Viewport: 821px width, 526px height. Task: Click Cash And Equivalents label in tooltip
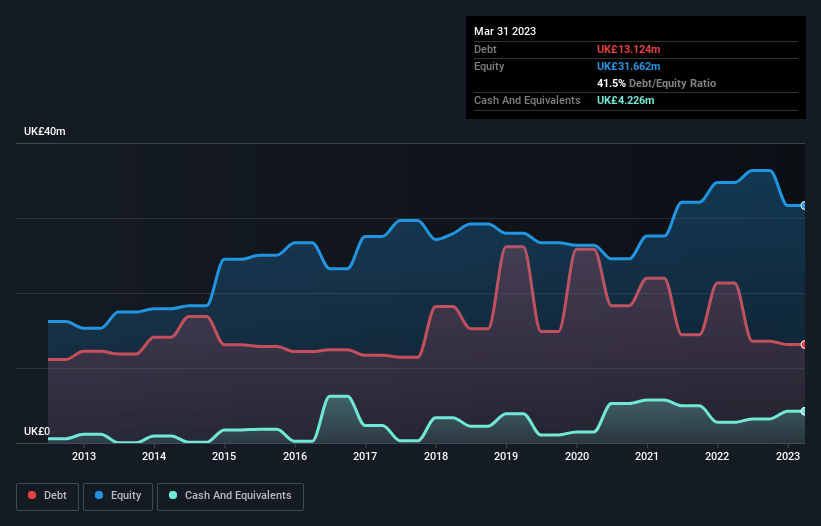coord(527,100)
